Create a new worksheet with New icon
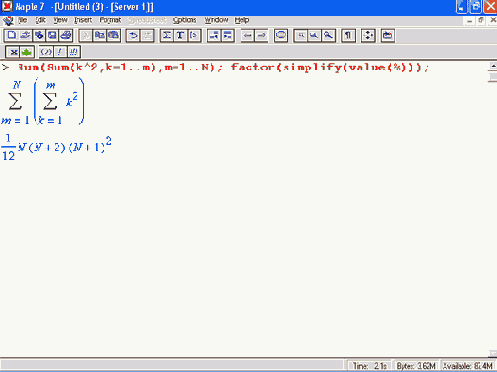Image resolution: width=497 pixels, height=372 pixels. coord(11,35)
